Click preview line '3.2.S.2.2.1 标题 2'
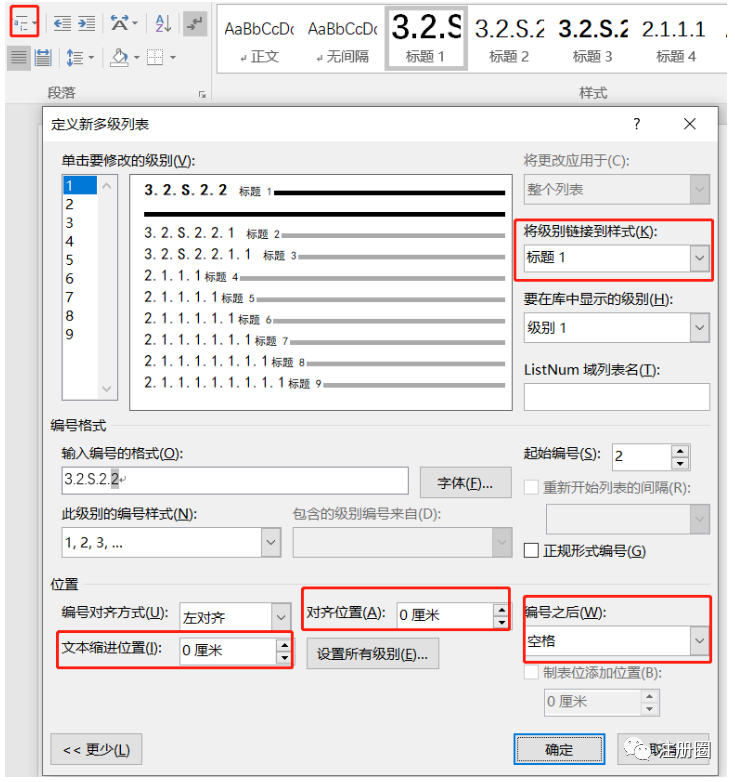Viewport: 735px width, 782px height. (324, 233)
